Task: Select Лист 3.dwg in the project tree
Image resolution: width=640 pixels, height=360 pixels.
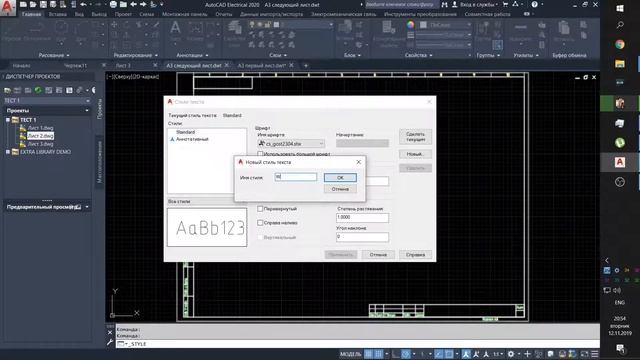Action: 40,144
